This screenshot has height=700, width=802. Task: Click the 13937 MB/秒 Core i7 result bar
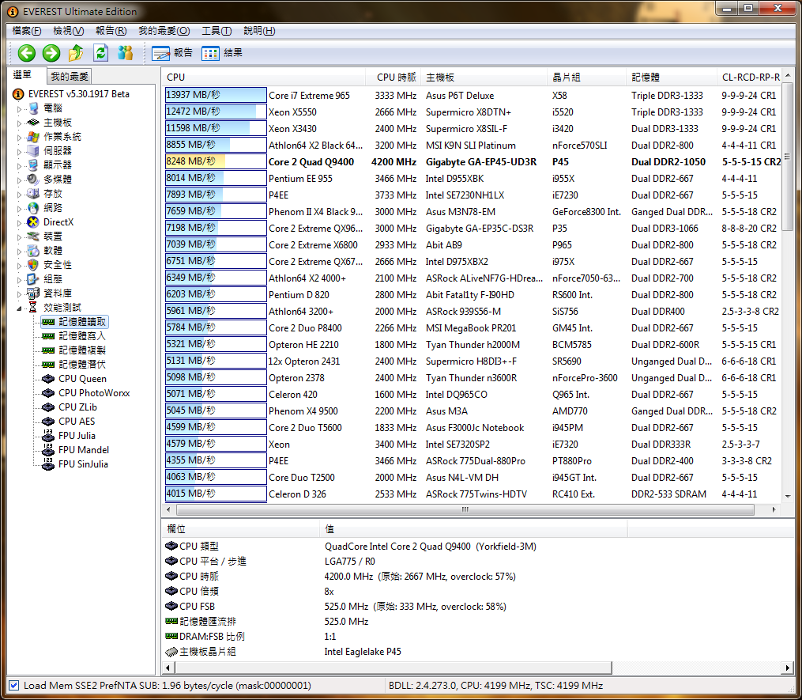pos(215,95)
